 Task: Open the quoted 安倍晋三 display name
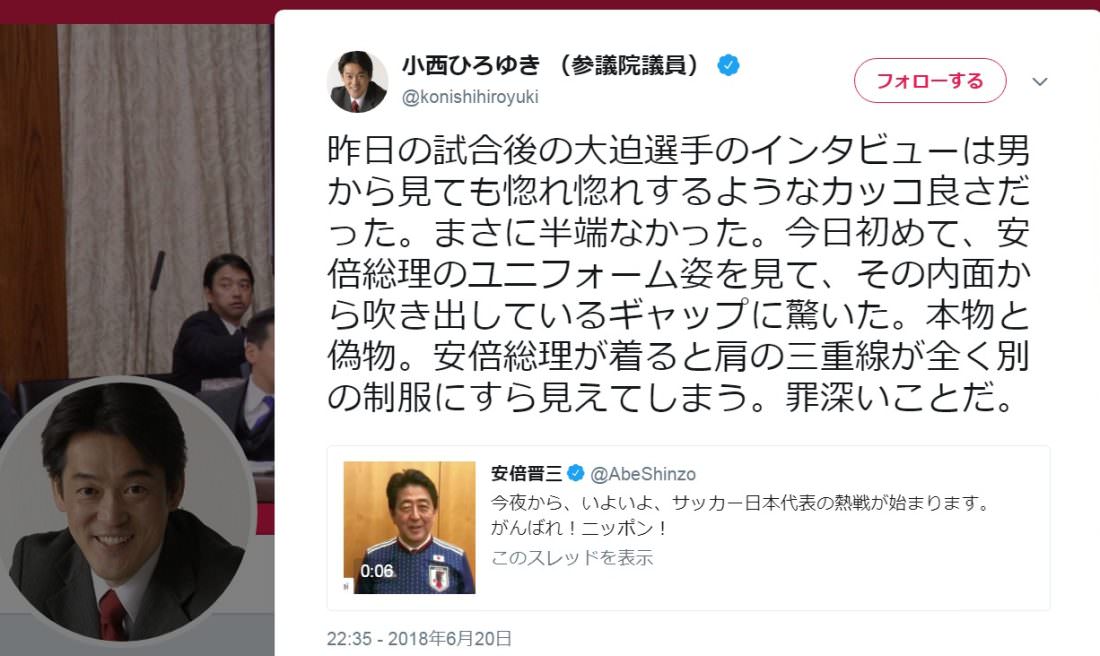pos(526,474)
